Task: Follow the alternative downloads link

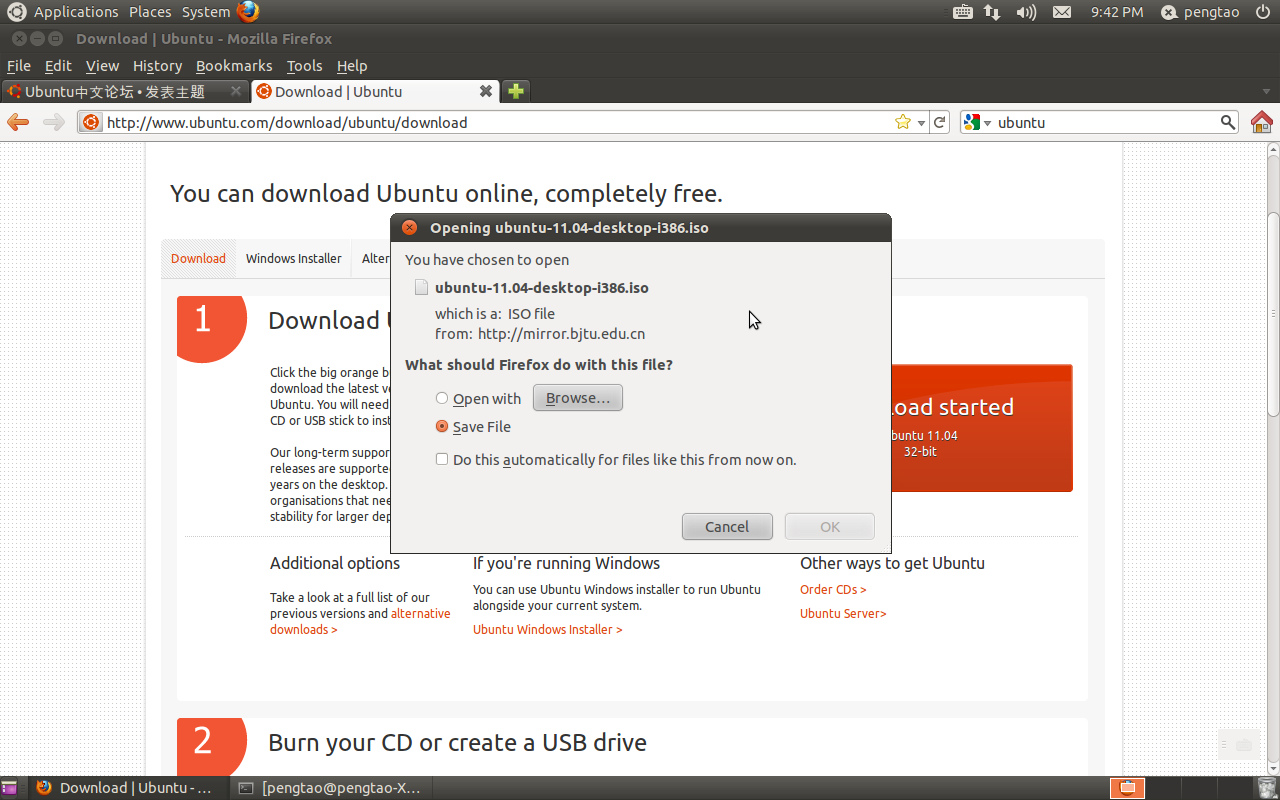Action: [362, 621]
